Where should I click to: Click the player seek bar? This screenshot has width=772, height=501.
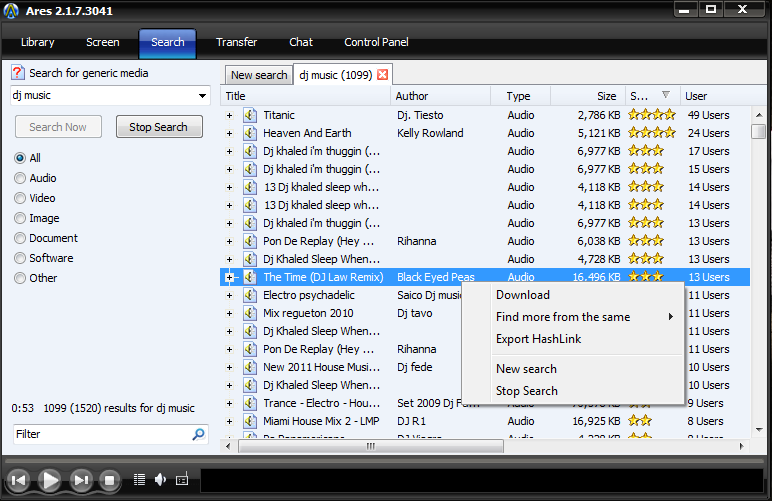click(385, 460)
